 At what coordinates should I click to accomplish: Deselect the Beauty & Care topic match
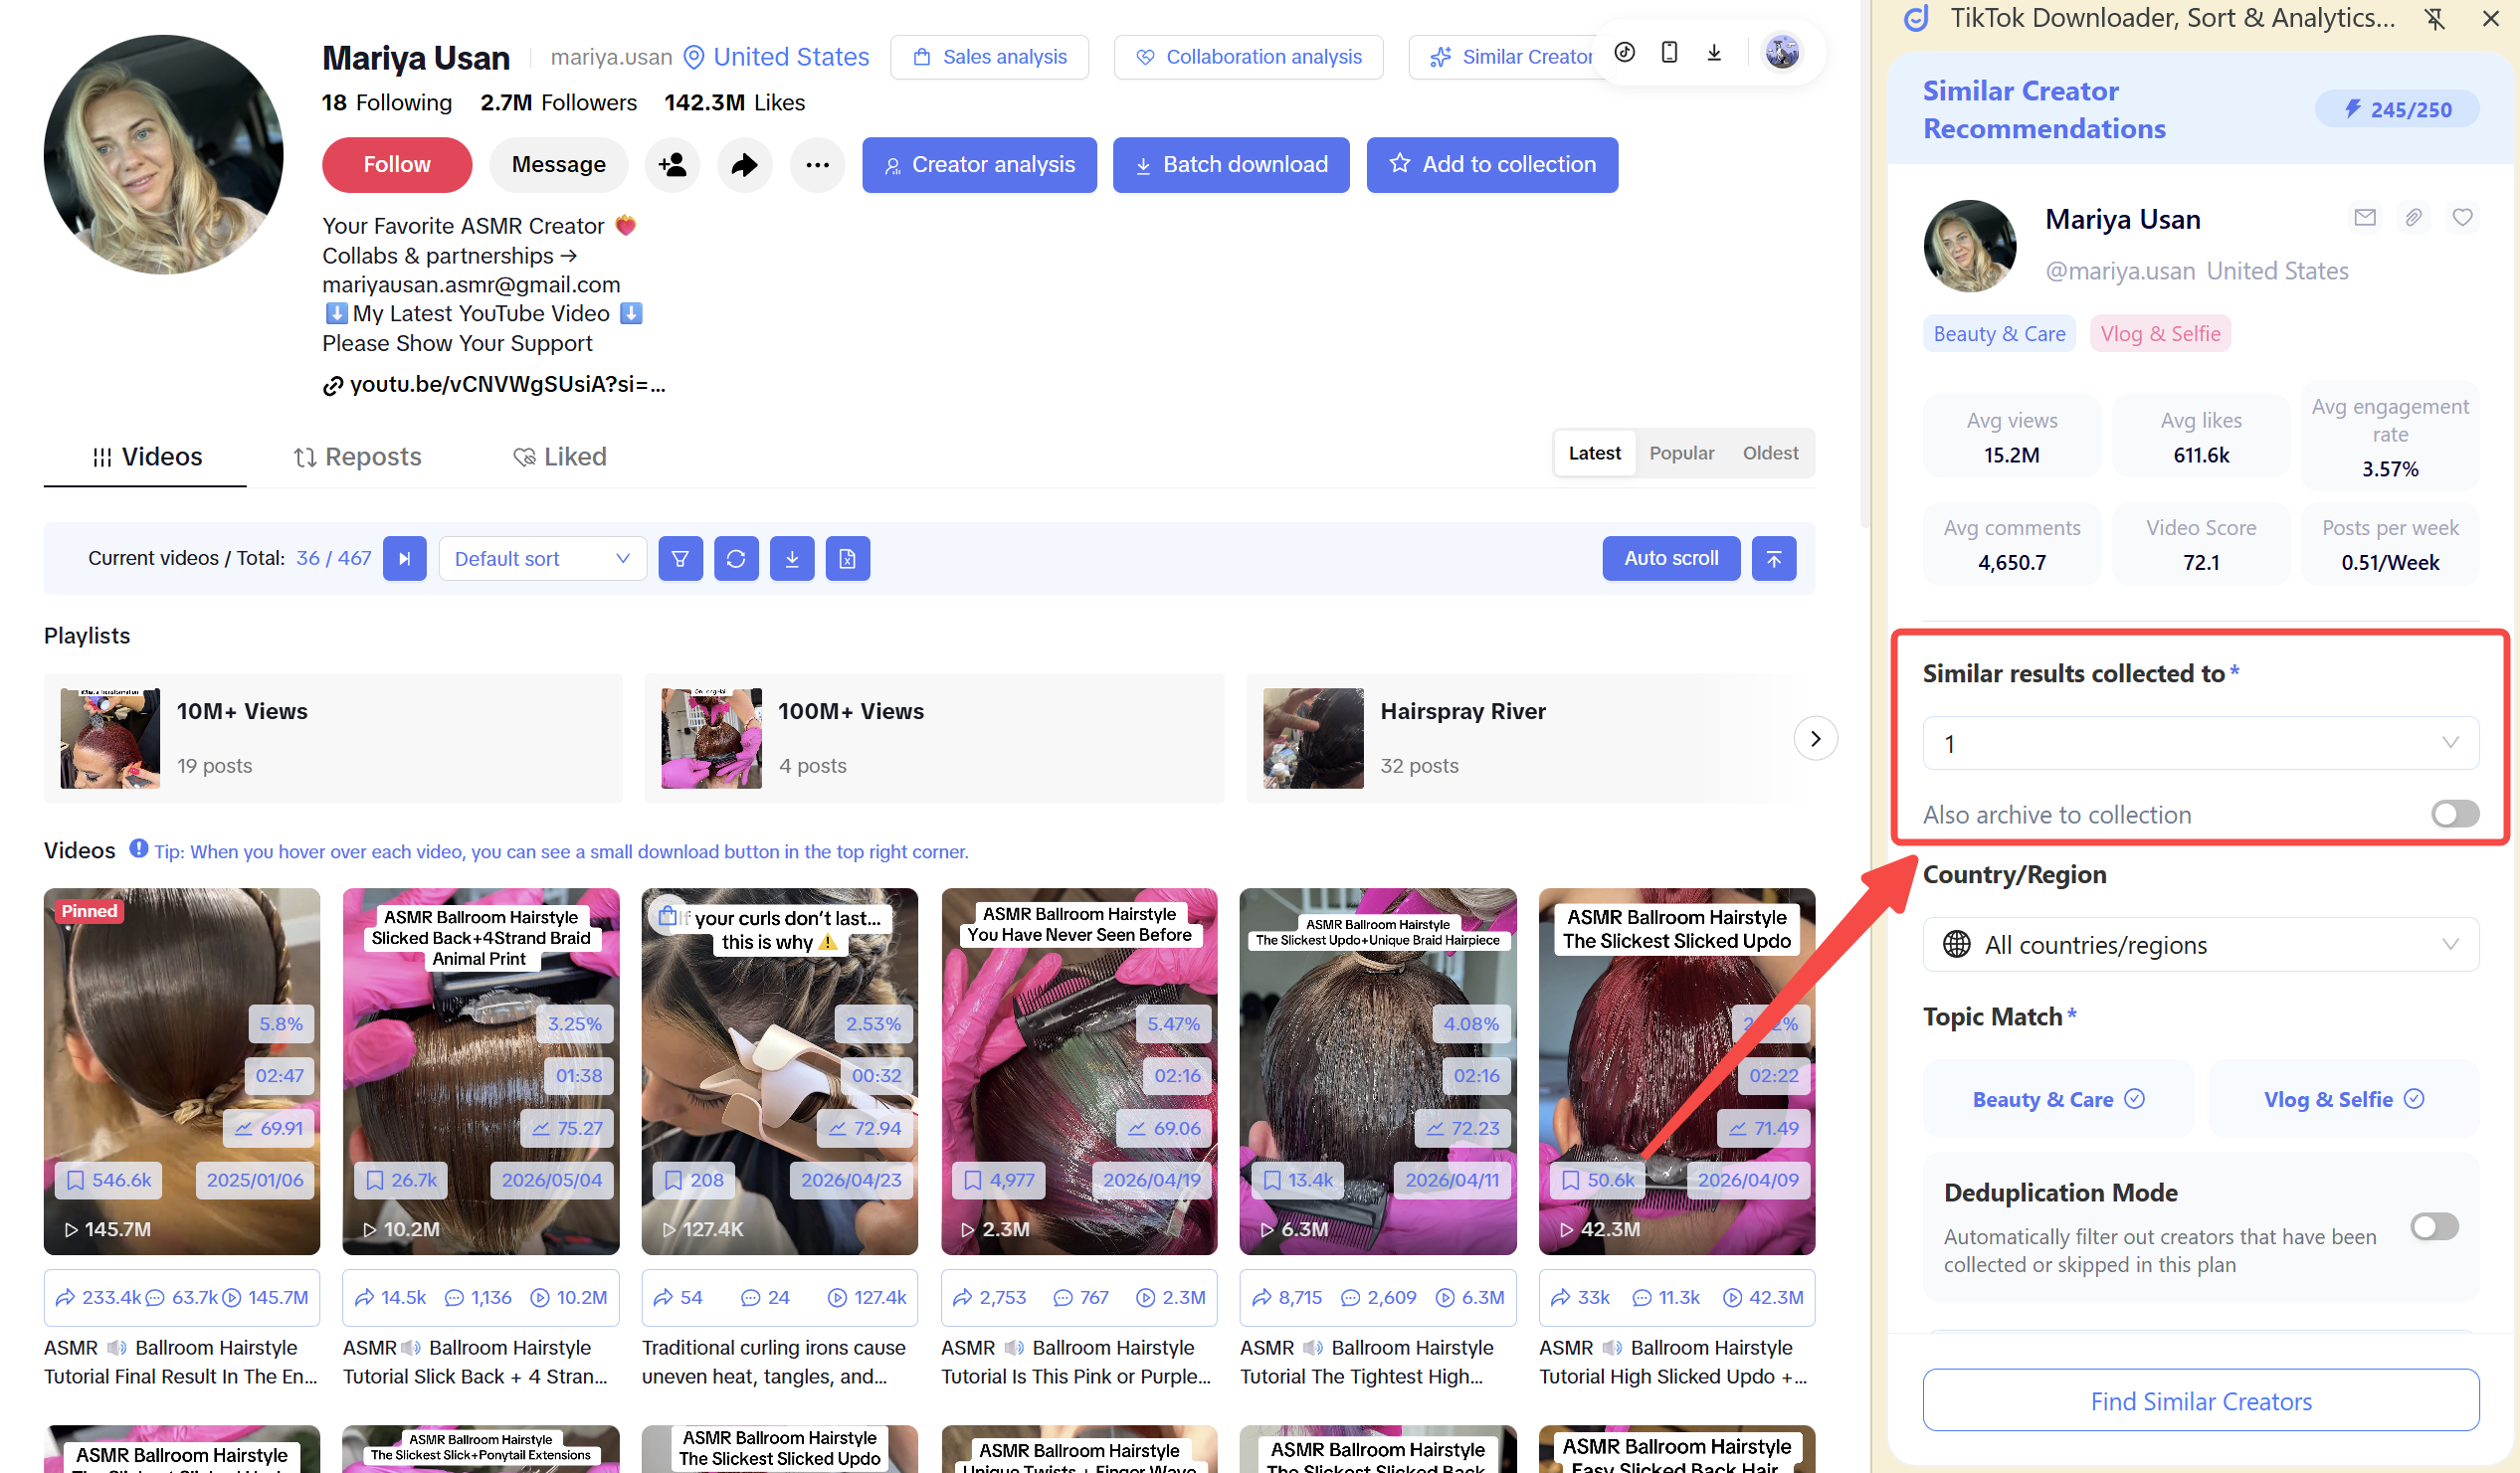tap(2058, 1099)
